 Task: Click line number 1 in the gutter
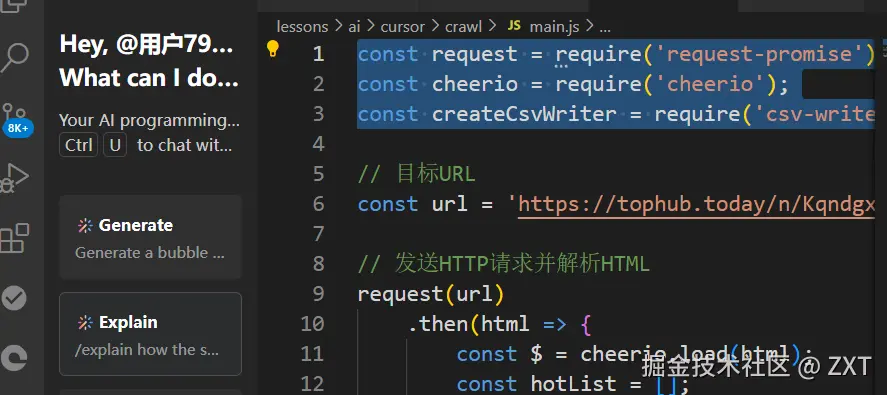click(318, 54)
